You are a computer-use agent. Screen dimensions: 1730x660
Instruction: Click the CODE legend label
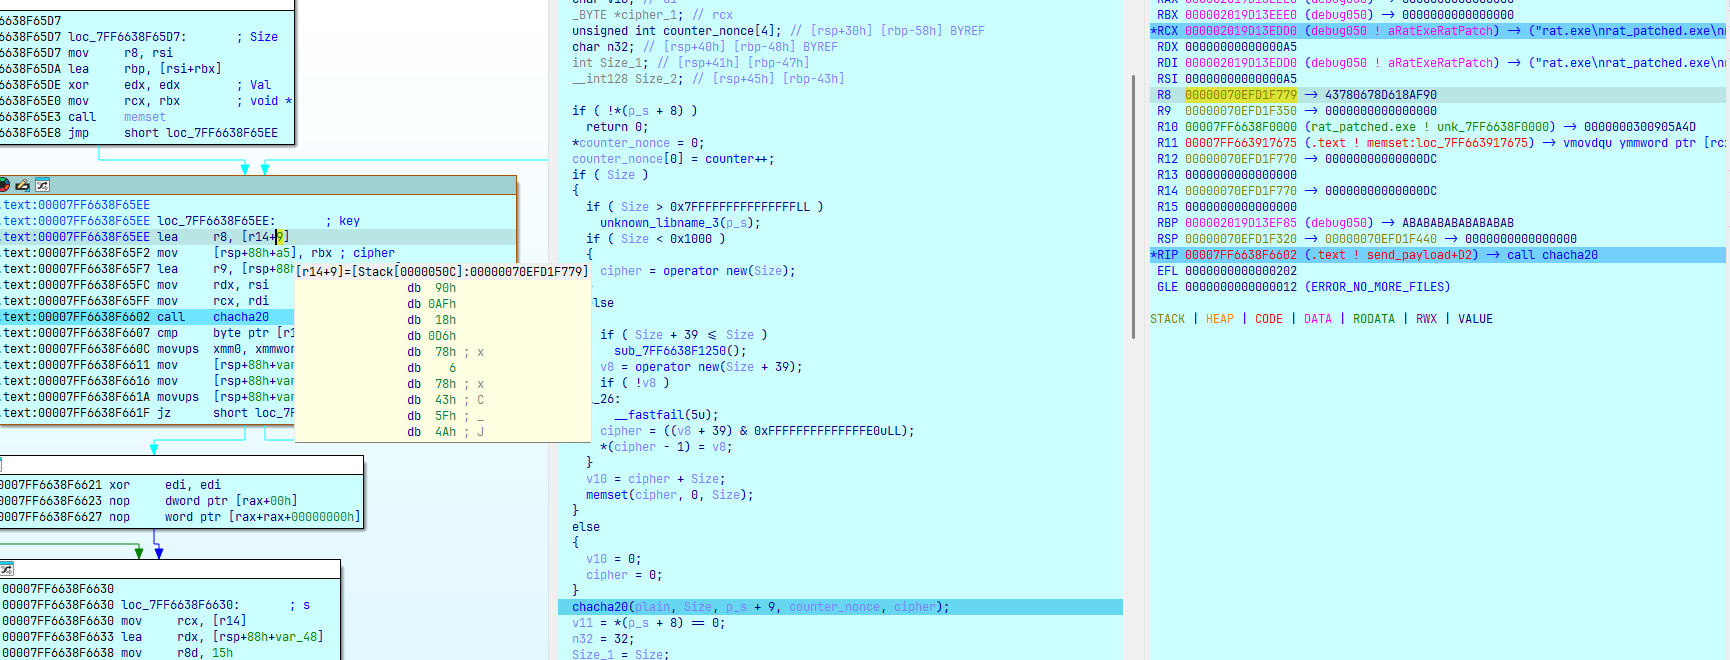(1268, 319)
